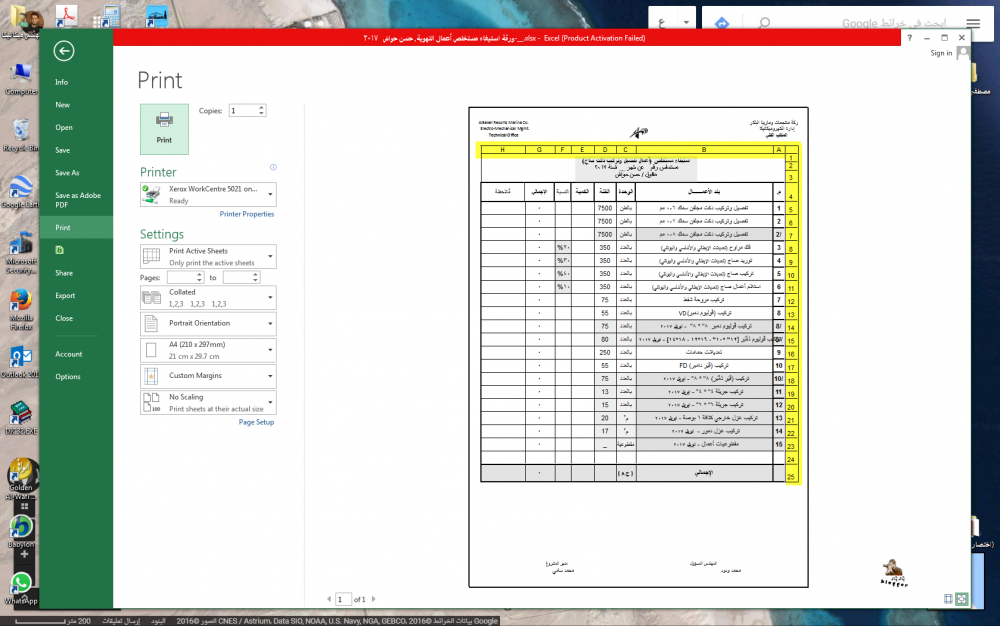The image size is (1000, 626).
Task: Open Babylon desktop shortcut
Action: (x=21, y=531)
